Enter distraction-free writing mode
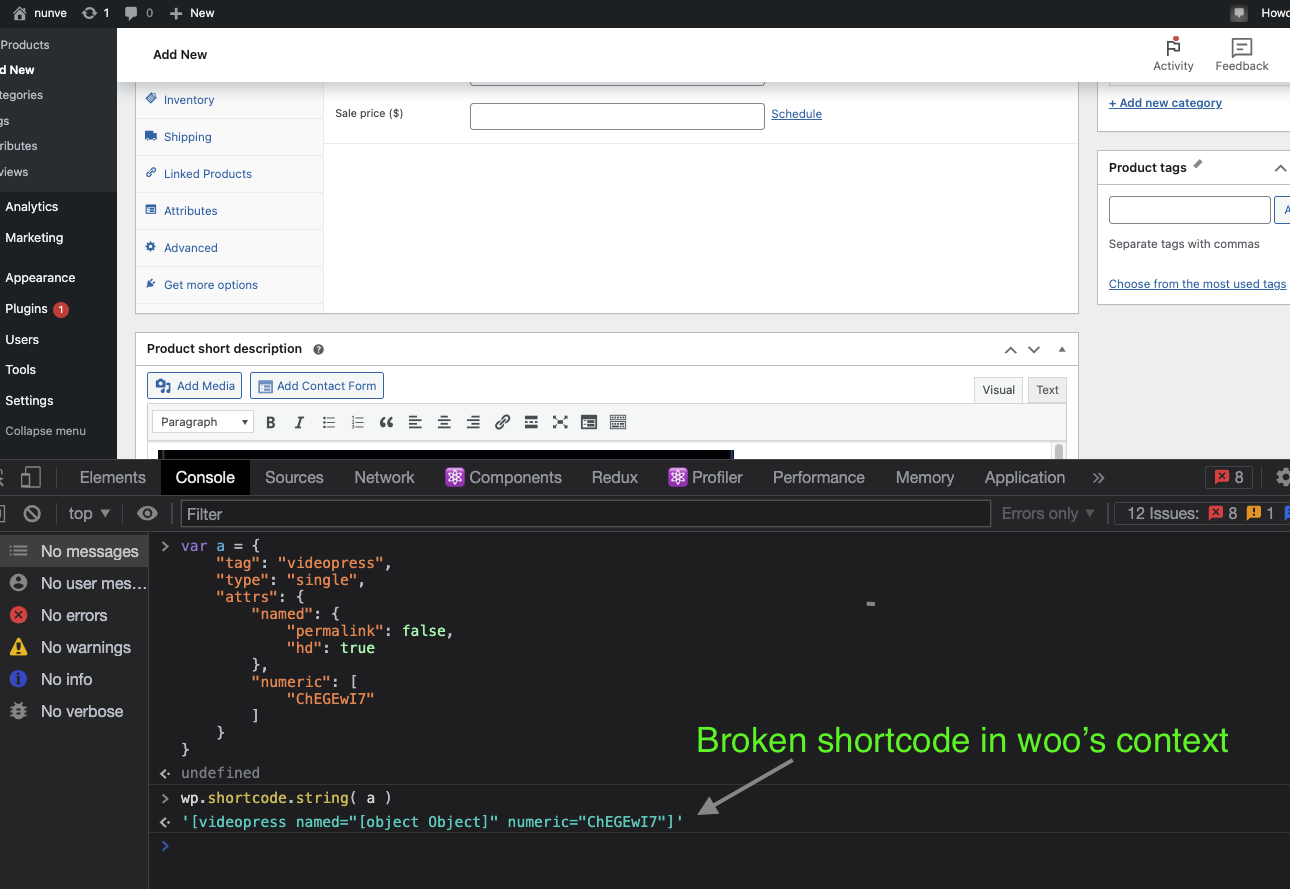 click(560, 421)
